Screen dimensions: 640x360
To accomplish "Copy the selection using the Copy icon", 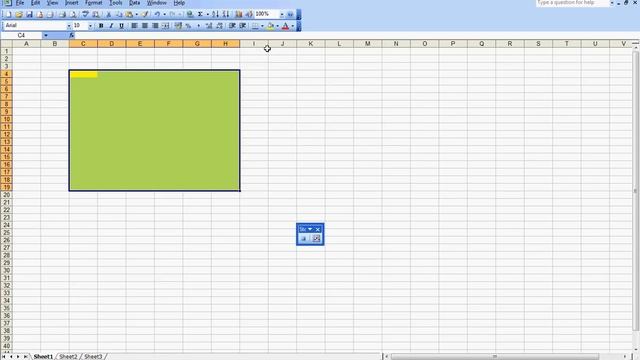I will point(119,14).
